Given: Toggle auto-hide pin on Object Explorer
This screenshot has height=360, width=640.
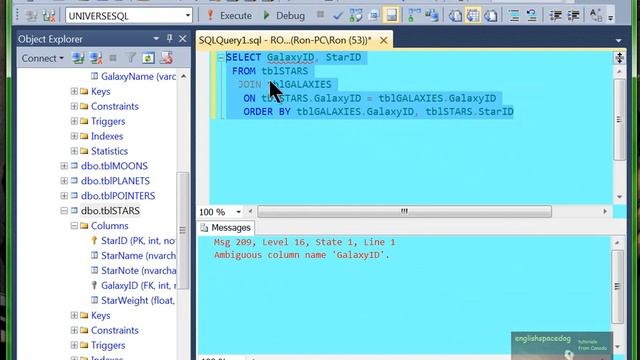Looking at the screenshot, I should click(169, 39).
